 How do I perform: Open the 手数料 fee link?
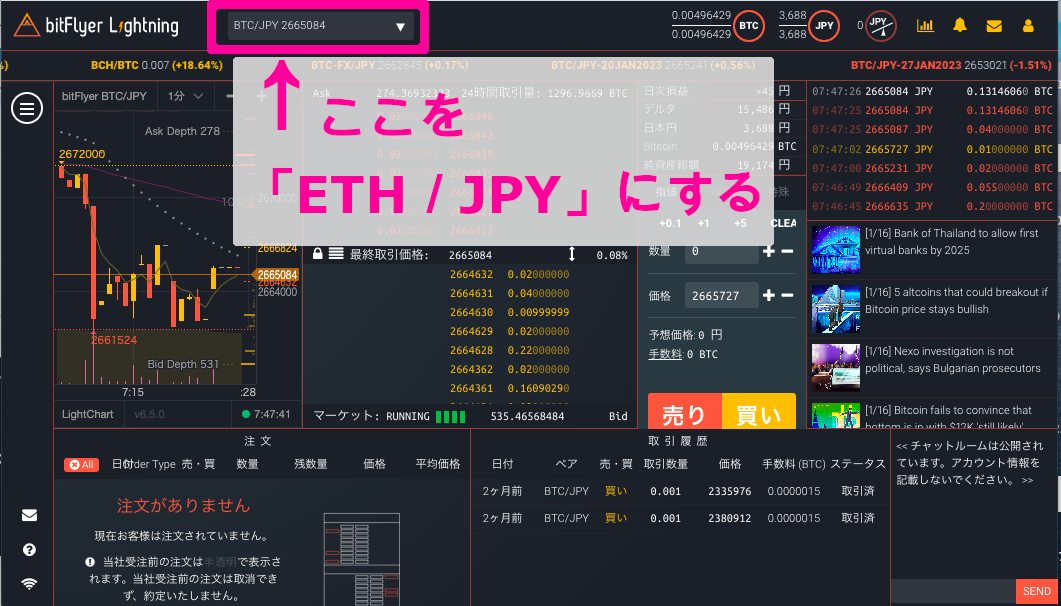(x=665, y=354)
